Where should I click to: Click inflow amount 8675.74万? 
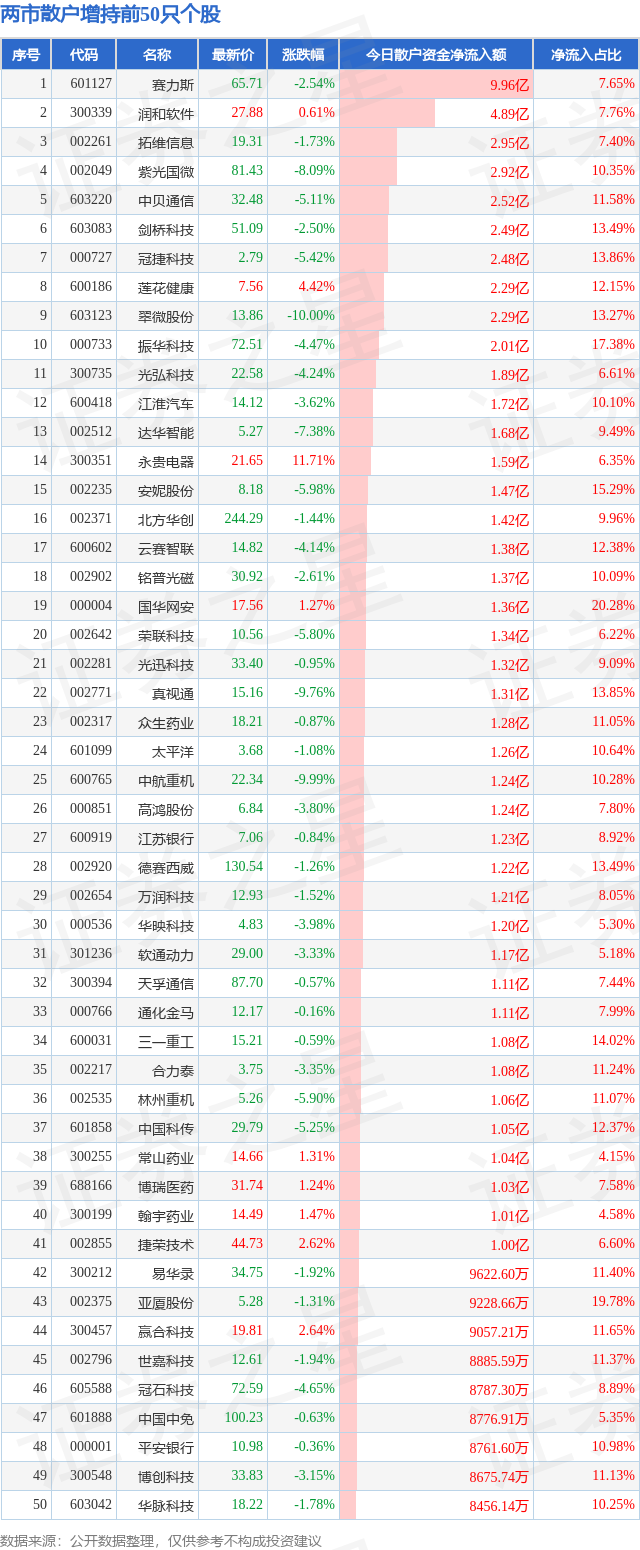point(500,1476)
